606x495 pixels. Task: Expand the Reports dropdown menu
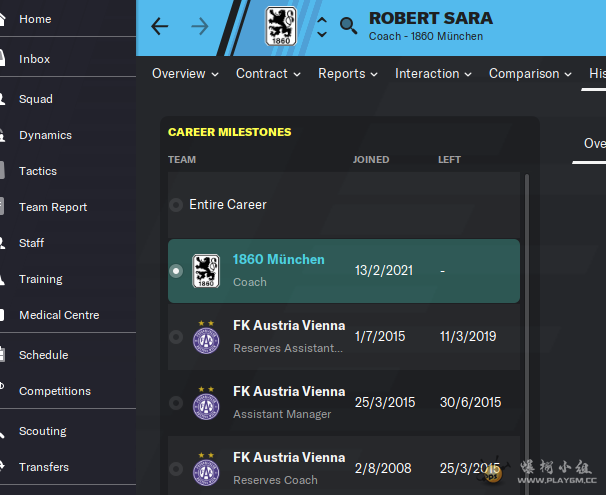point(348,74)
